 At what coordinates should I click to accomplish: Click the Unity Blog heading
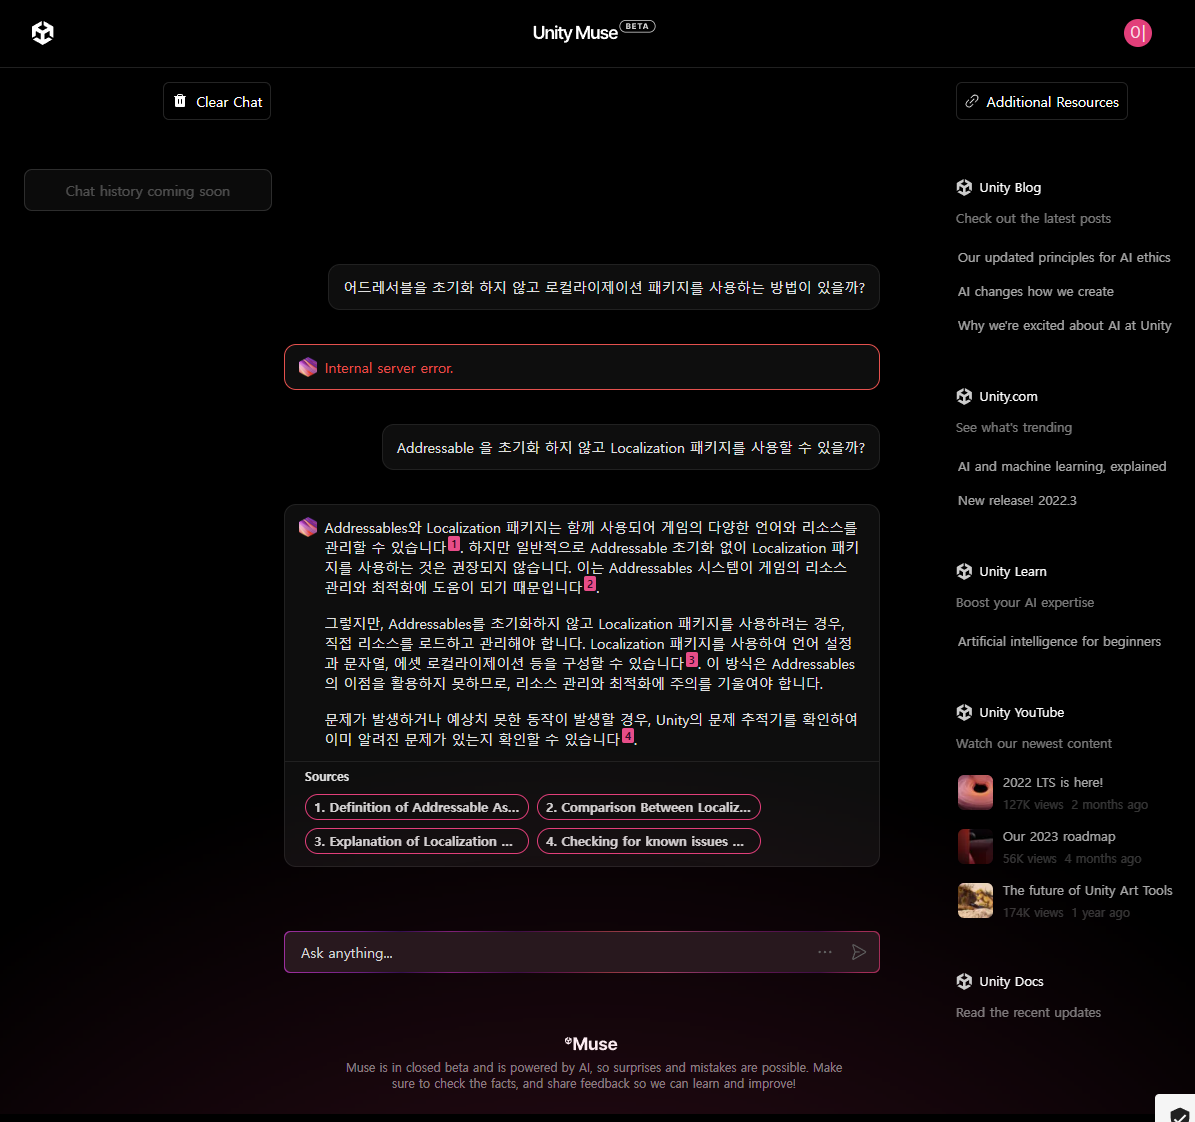tap(1010, 188)
